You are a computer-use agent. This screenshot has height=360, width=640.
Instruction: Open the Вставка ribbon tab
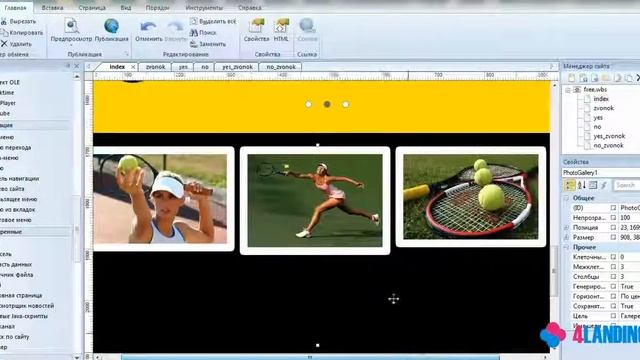(x=52, y=8)
